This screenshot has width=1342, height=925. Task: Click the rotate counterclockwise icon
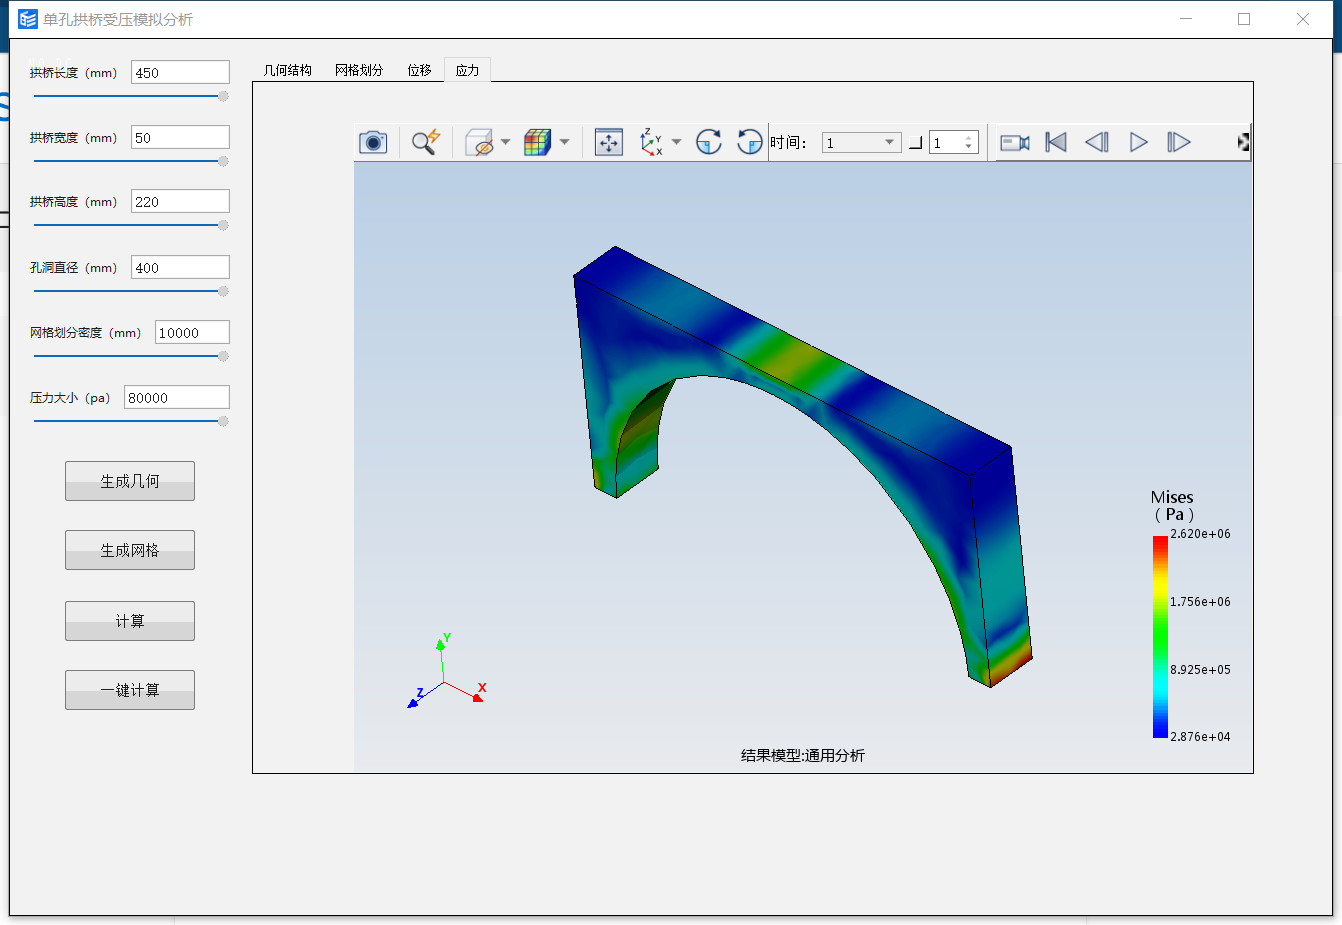(x=749, y=142)
